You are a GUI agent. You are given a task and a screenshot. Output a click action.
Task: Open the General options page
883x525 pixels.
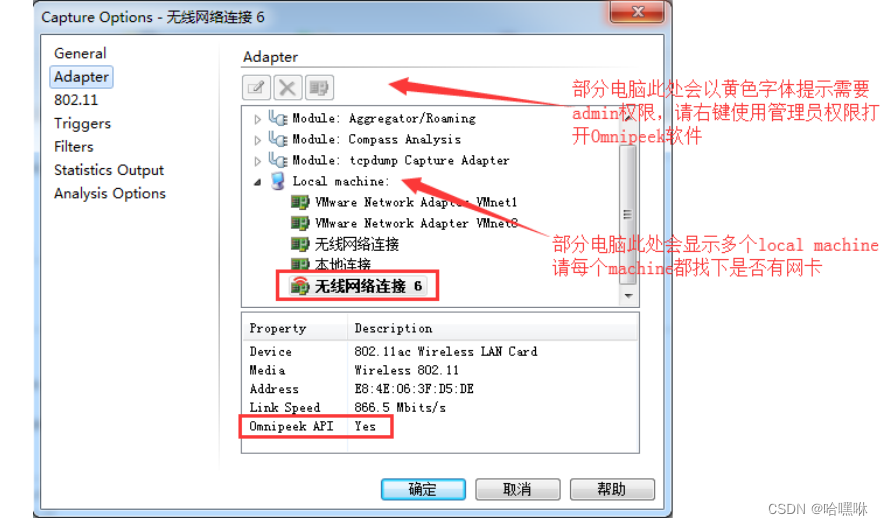point(80,53)
